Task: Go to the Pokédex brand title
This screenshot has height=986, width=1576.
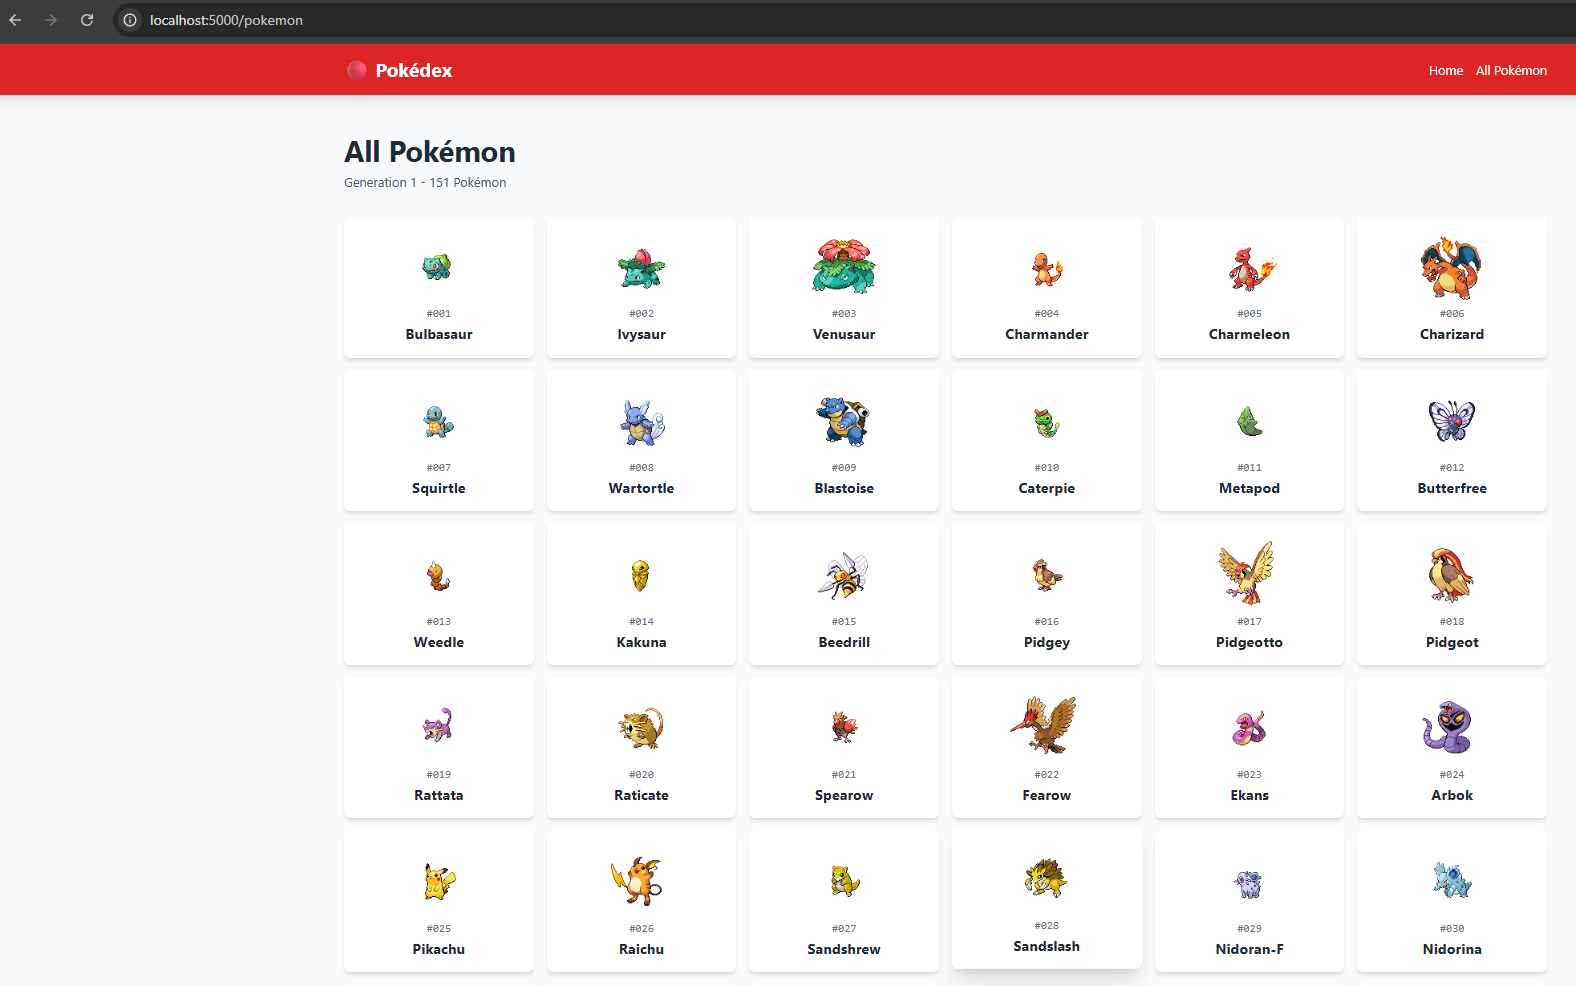Action: 414,70
